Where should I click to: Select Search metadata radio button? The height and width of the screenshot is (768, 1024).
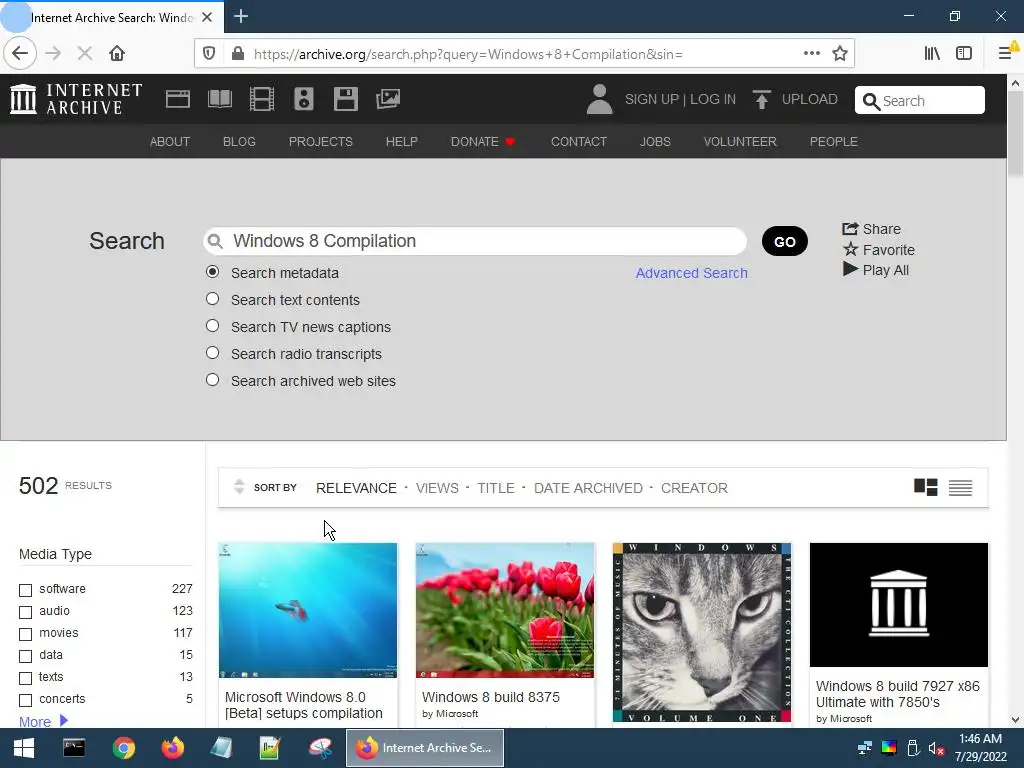212,272
